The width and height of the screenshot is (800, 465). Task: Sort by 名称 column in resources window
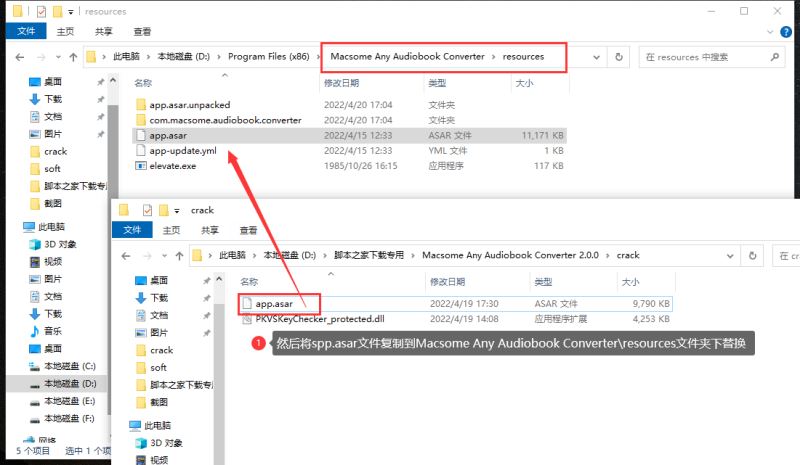point(143,83)
